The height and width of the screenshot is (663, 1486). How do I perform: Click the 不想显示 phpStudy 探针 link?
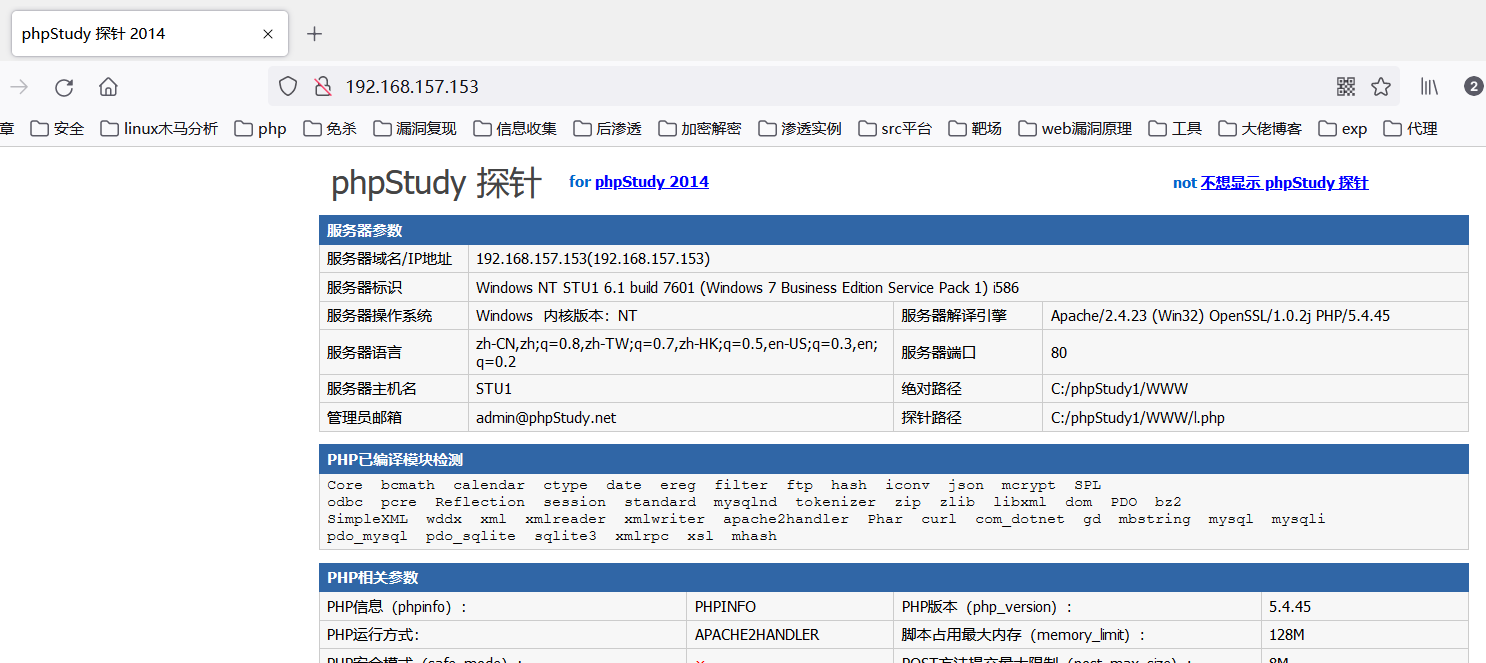[x=1284, y=183]
